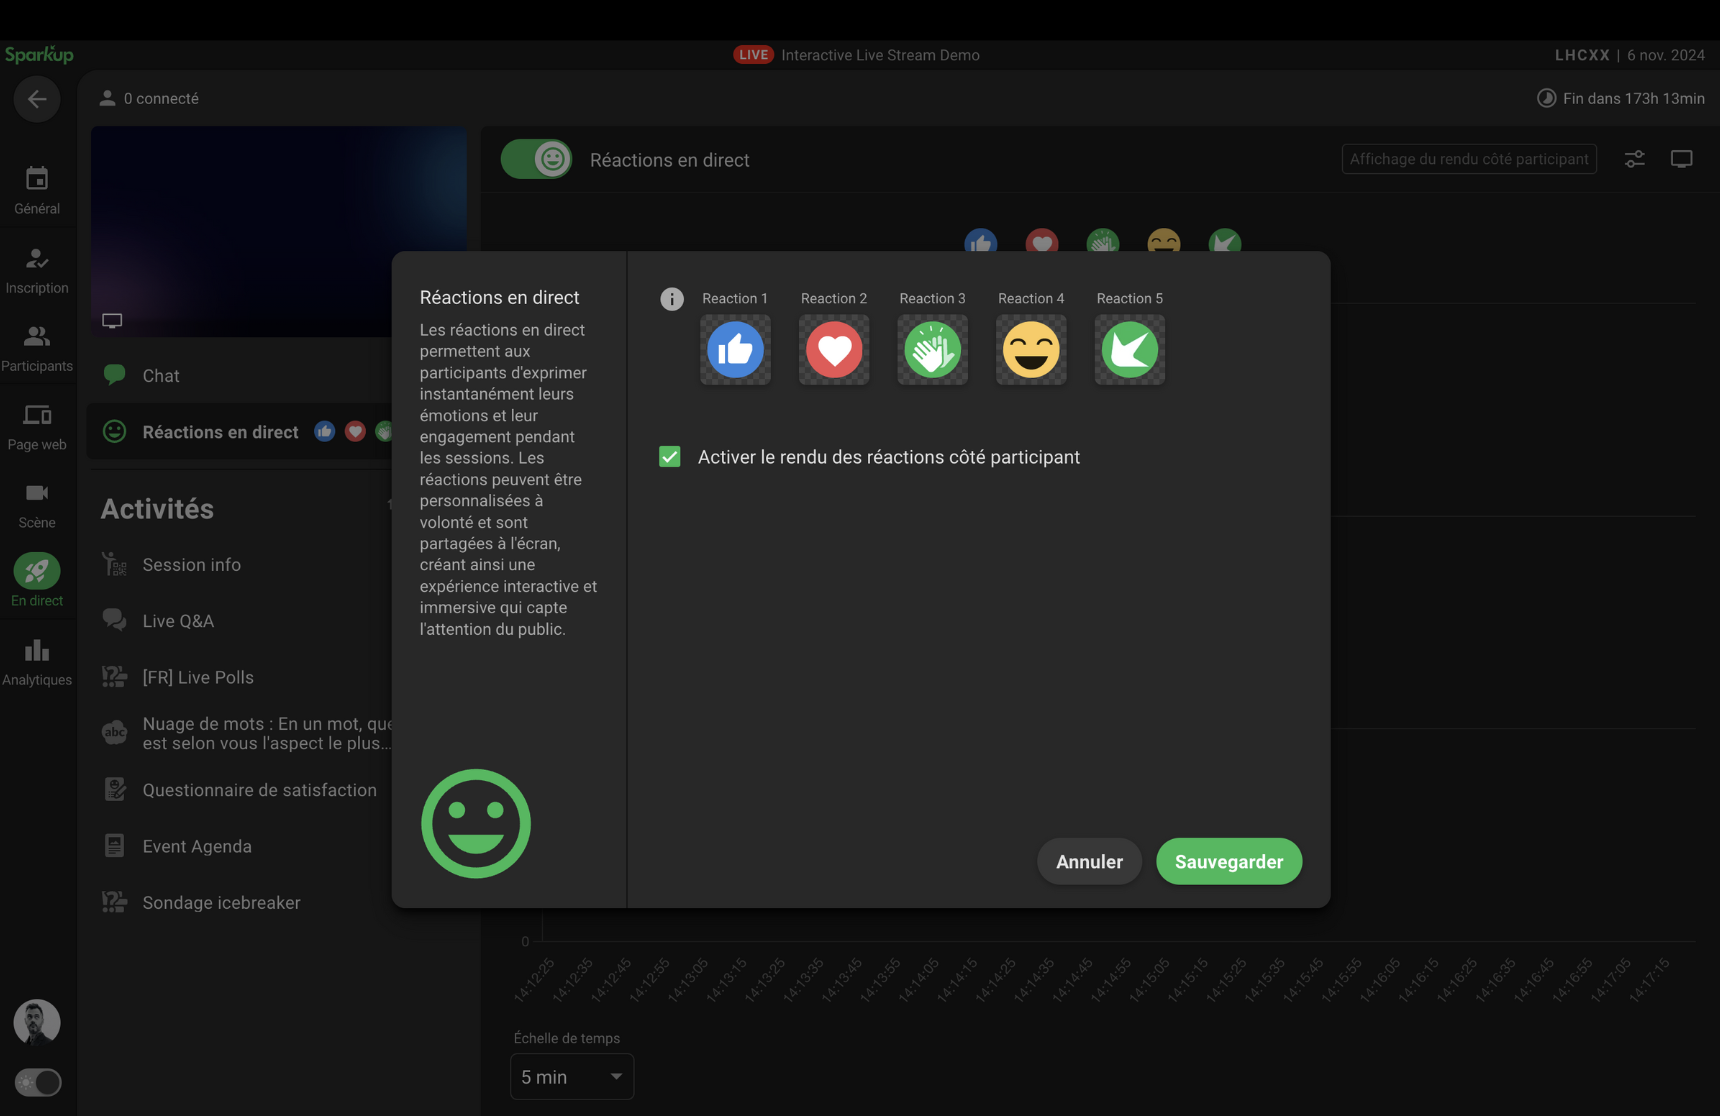Viewport: 1720px width, 1116px height.
Task: Open the Live Q&A activity
Action: 178,621
